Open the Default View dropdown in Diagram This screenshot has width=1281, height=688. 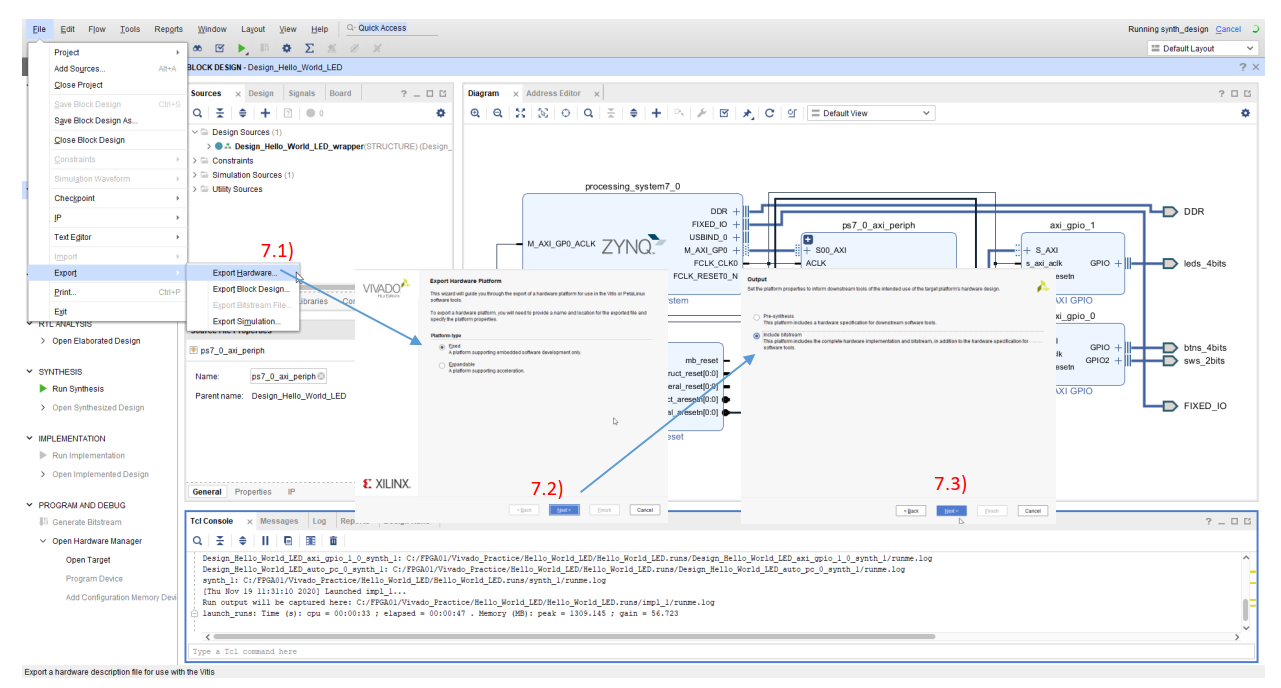coord(870,113)
